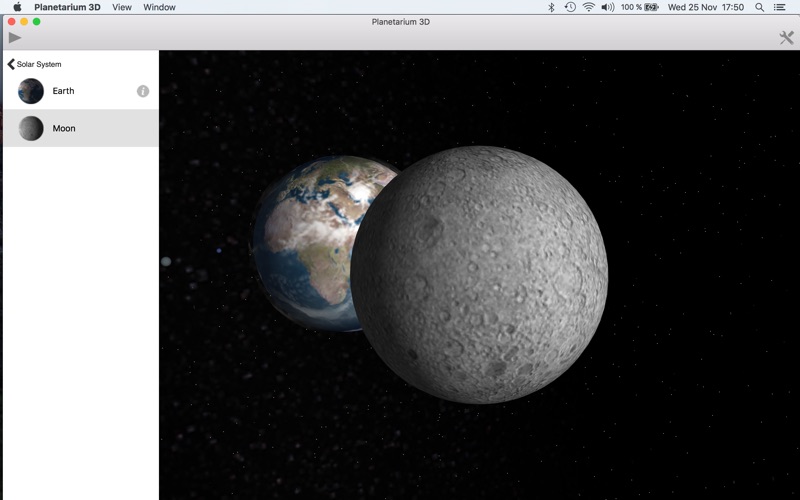
Task: Start the animation with the play button
Action: pyautogui.click(x=15, y=37)
